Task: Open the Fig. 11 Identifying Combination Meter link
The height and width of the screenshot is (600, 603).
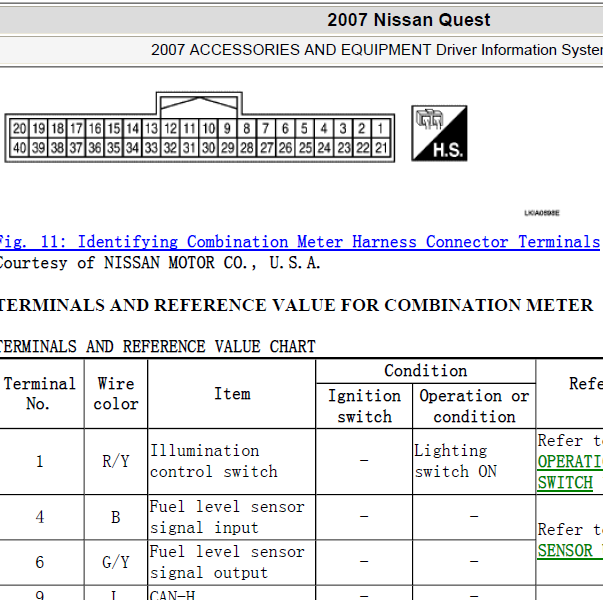Action: point(300,242)
